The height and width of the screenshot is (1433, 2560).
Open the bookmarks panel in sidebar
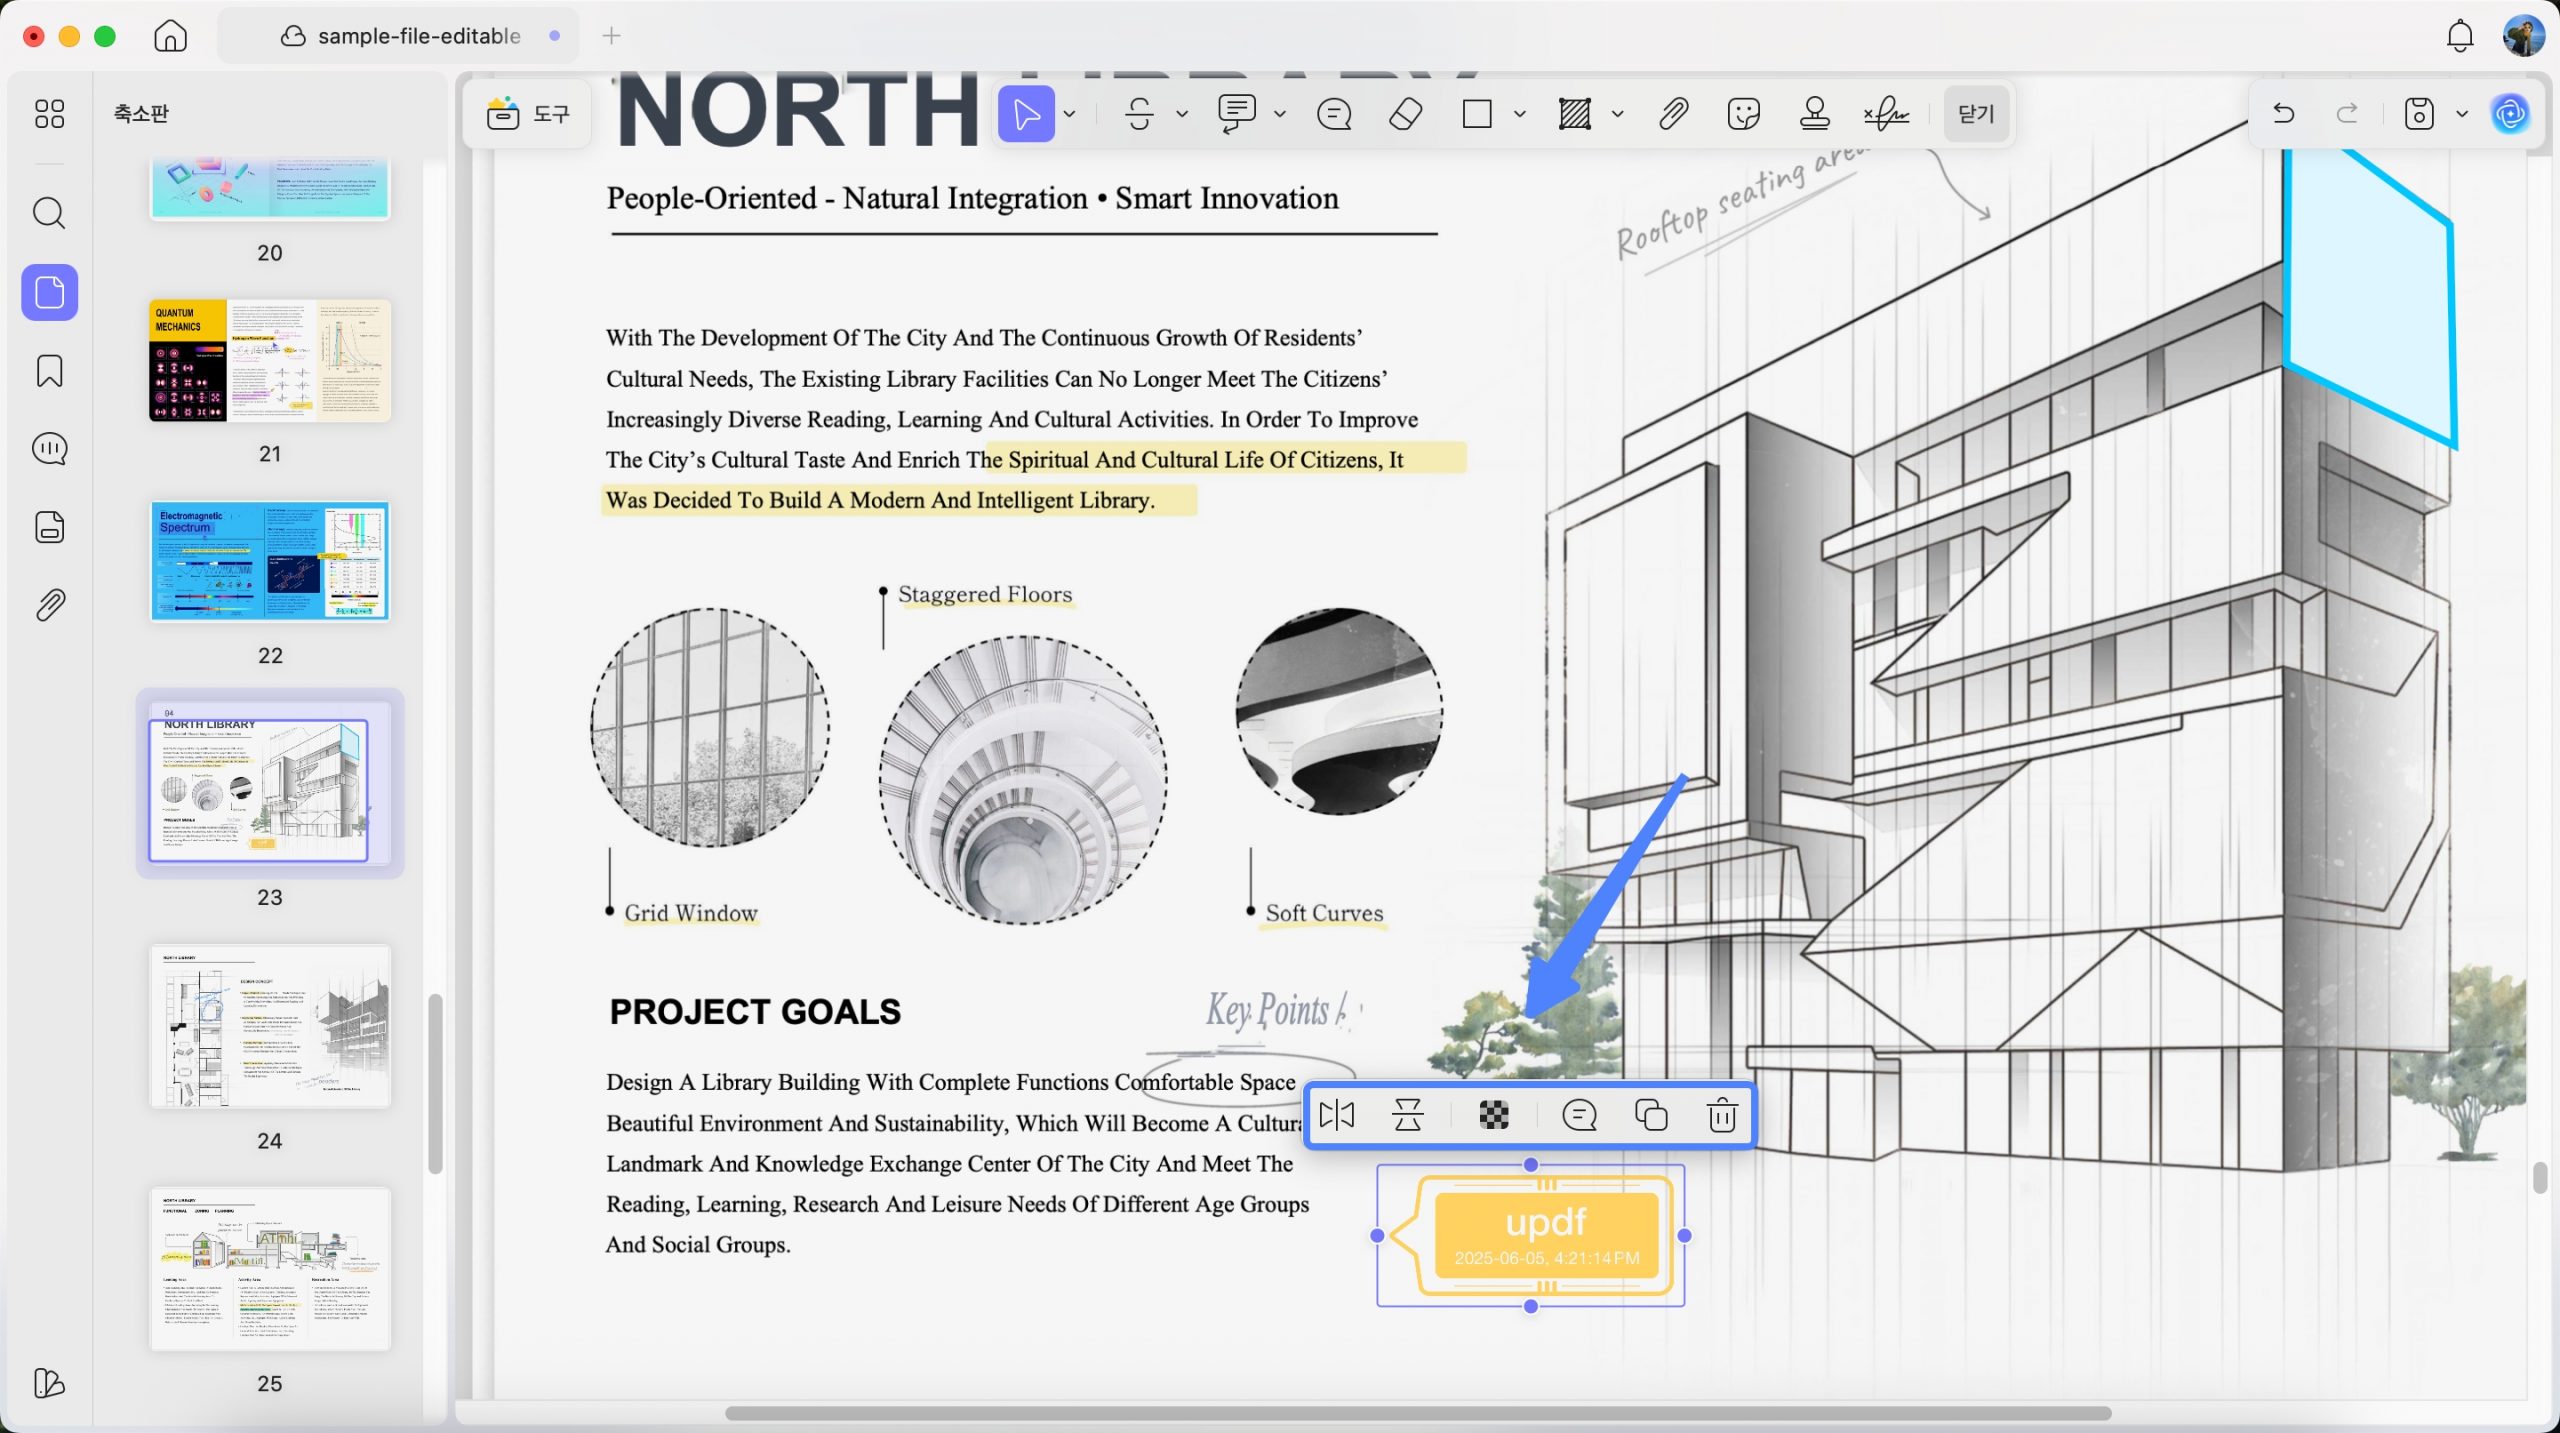[x=49, y=371]
